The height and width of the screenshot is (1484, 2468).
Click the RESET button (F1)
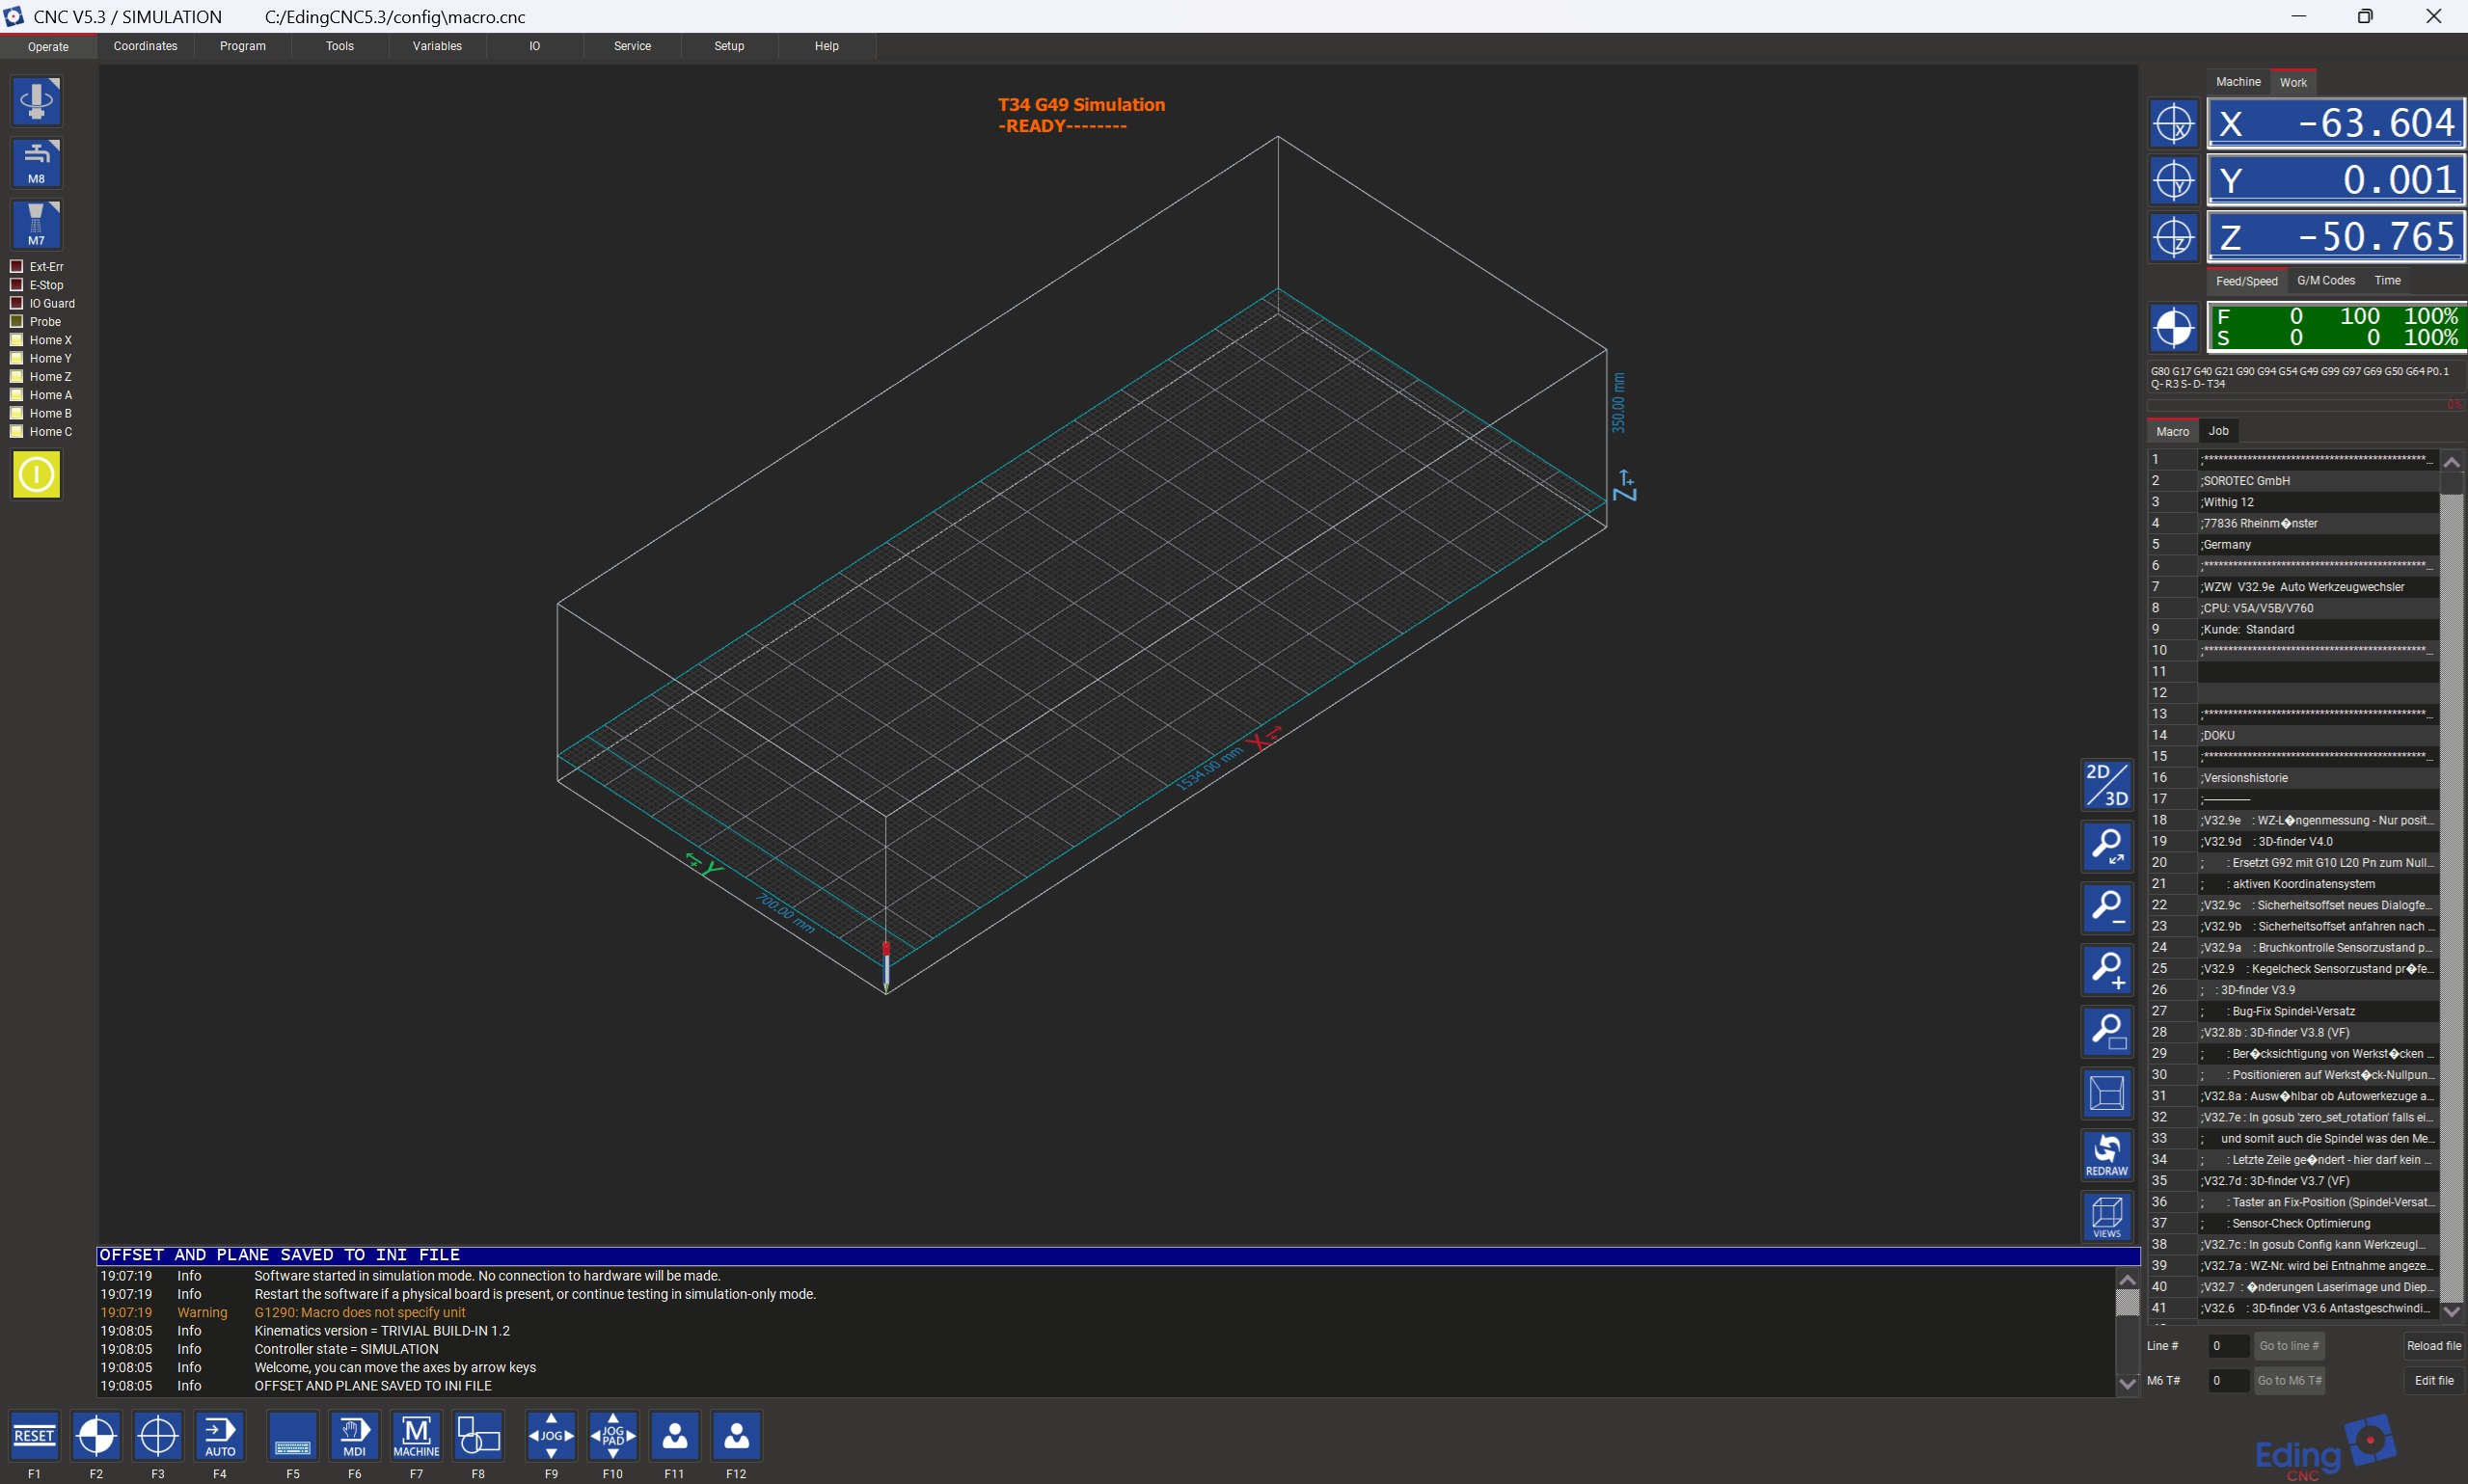(x=34, y=1435)
